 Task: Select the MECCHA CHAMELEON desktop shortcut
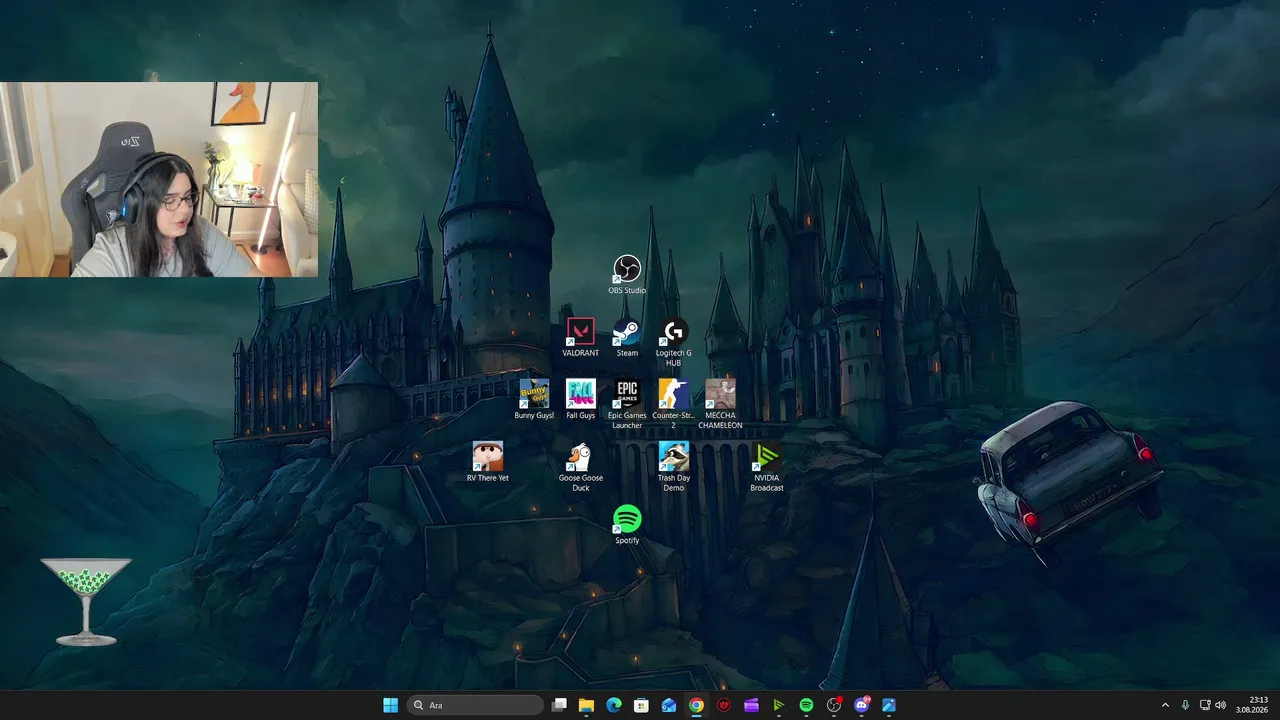tap(720, 404)
